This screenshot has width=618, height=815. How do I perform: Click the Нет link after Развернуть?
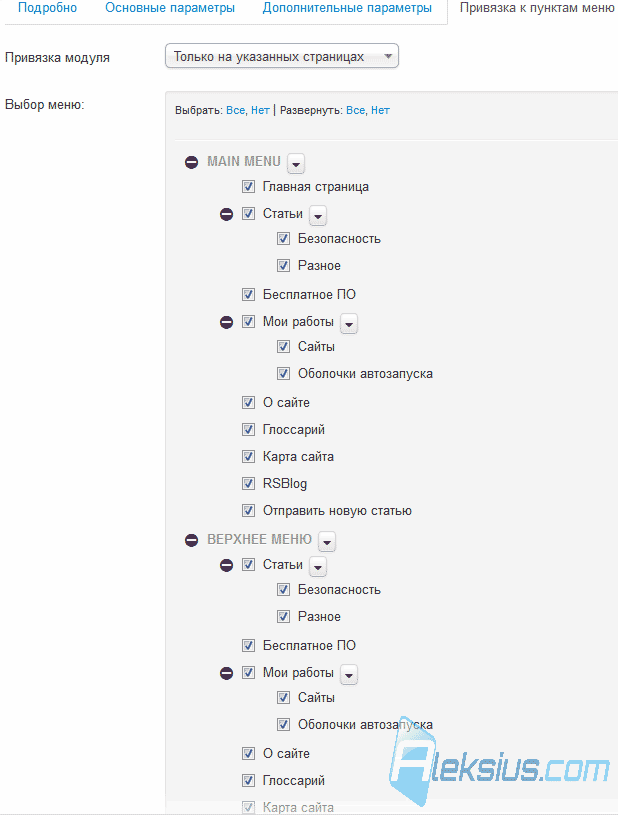(x=380, y=110)
